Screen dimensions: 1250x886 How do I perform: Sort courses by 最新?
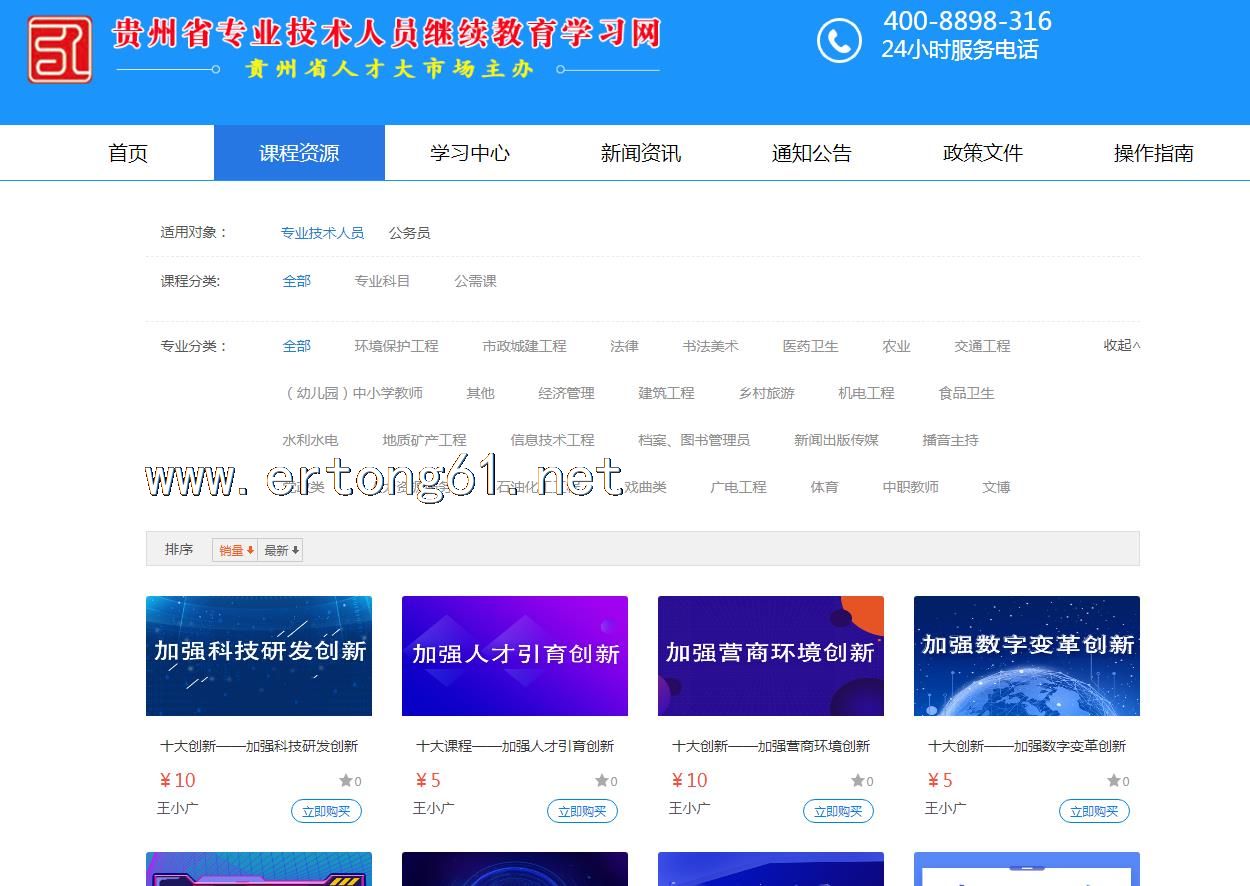281,550
